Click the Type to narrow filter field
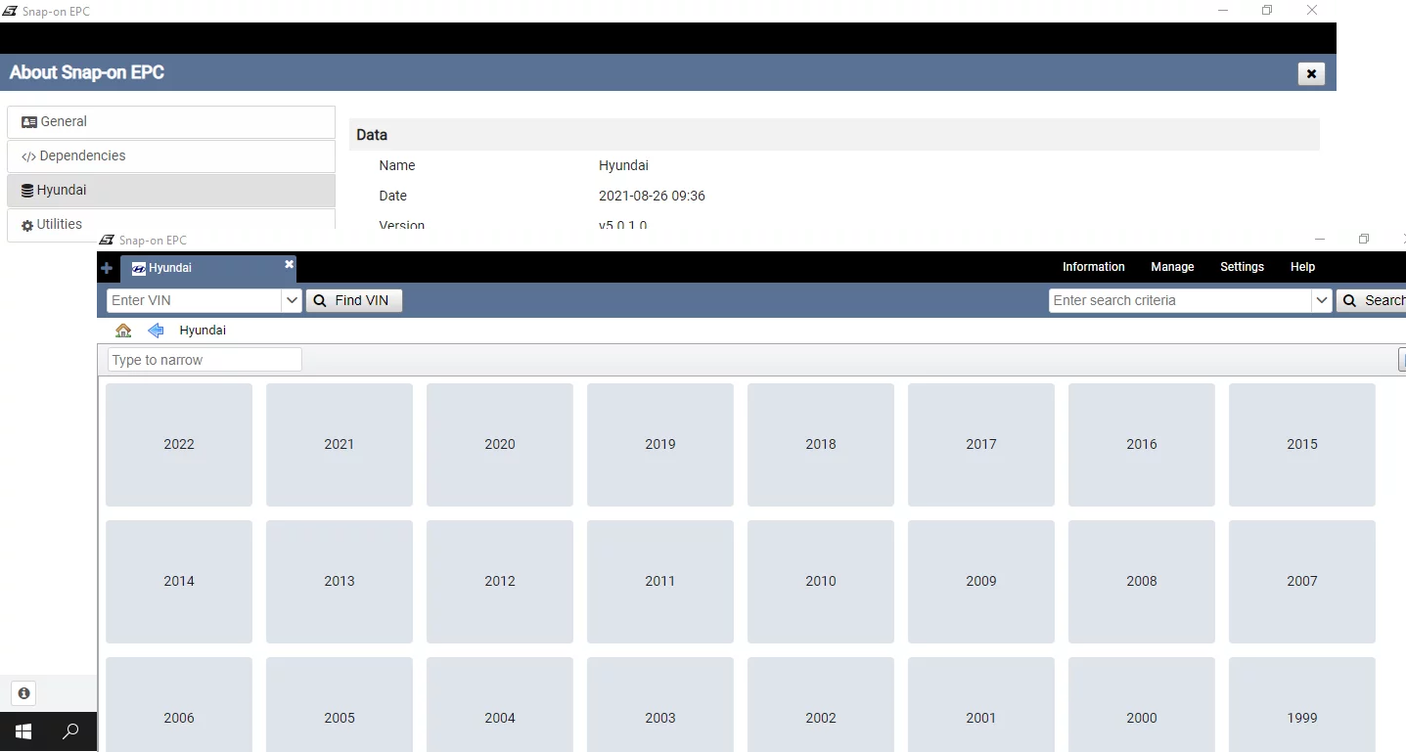Viewport: 1406px width, 752px height. click(204, 360)
